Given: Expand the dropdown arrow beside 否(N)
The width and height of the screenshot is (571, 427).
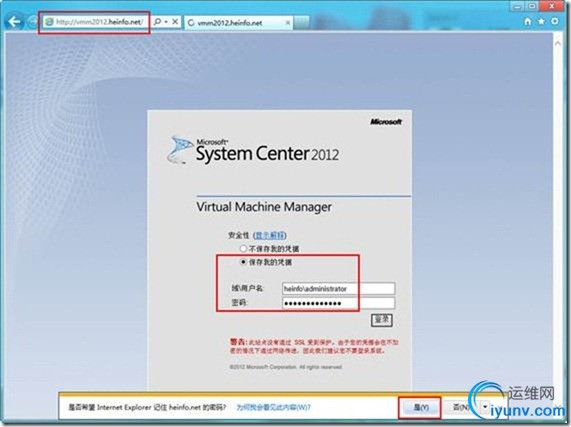Looking at the screenshot, I should click(485, 407).
